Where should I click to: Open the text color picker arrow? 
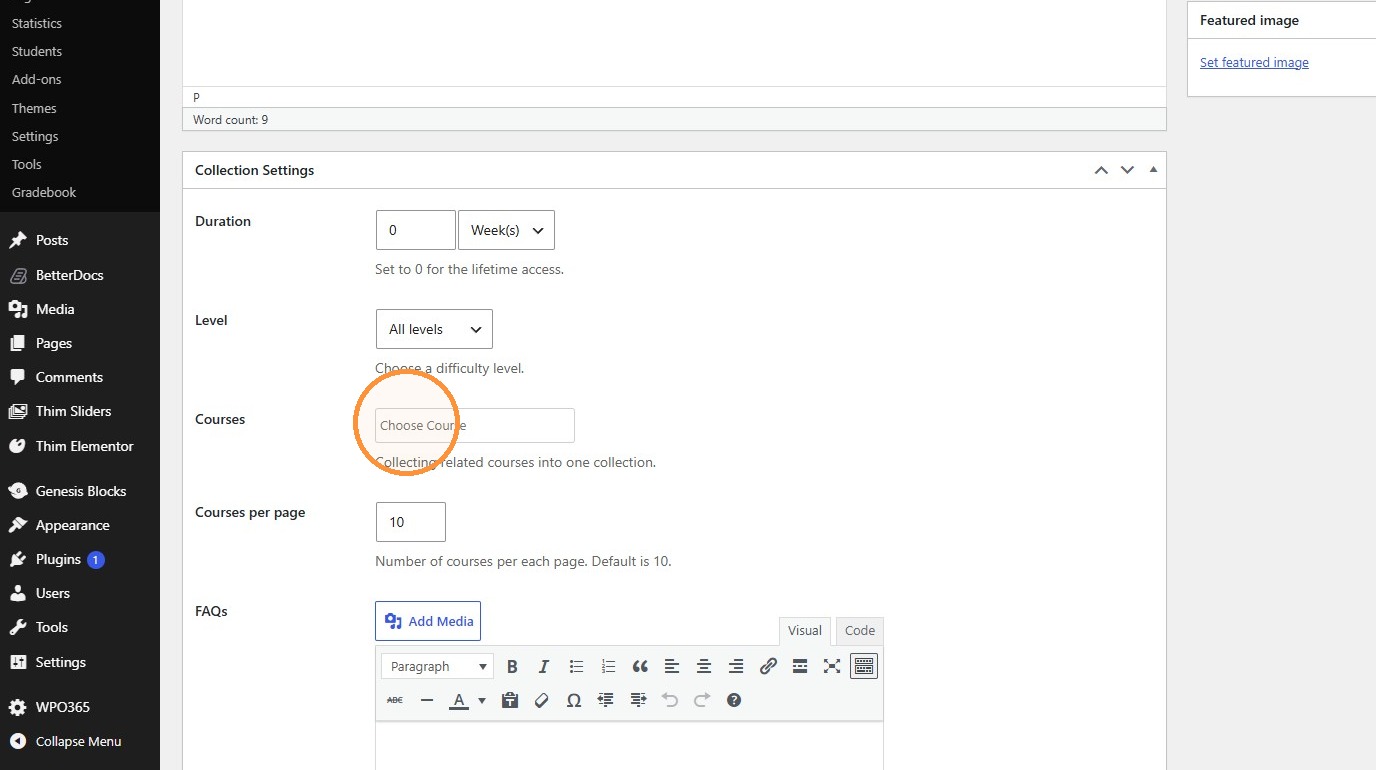(x=482, y=700)
